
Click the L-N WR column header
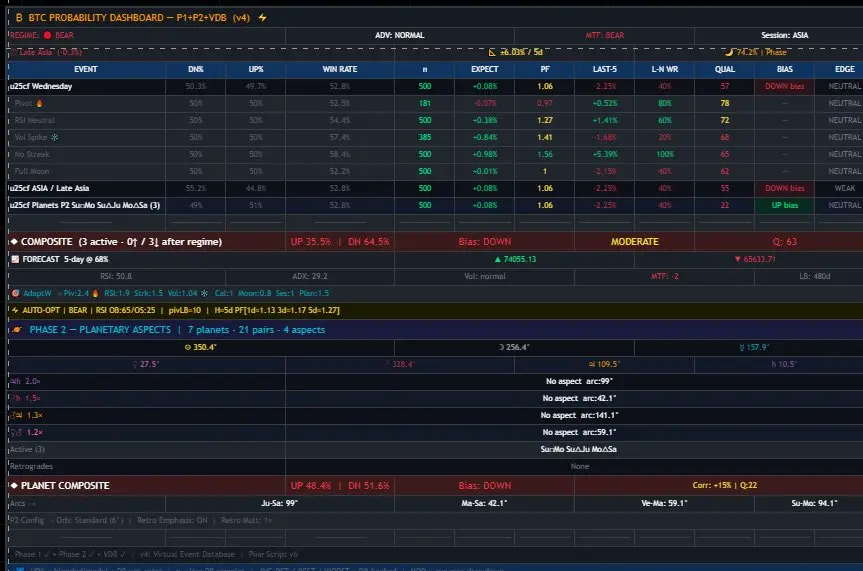pyautogui.click(x=664, y=69)
